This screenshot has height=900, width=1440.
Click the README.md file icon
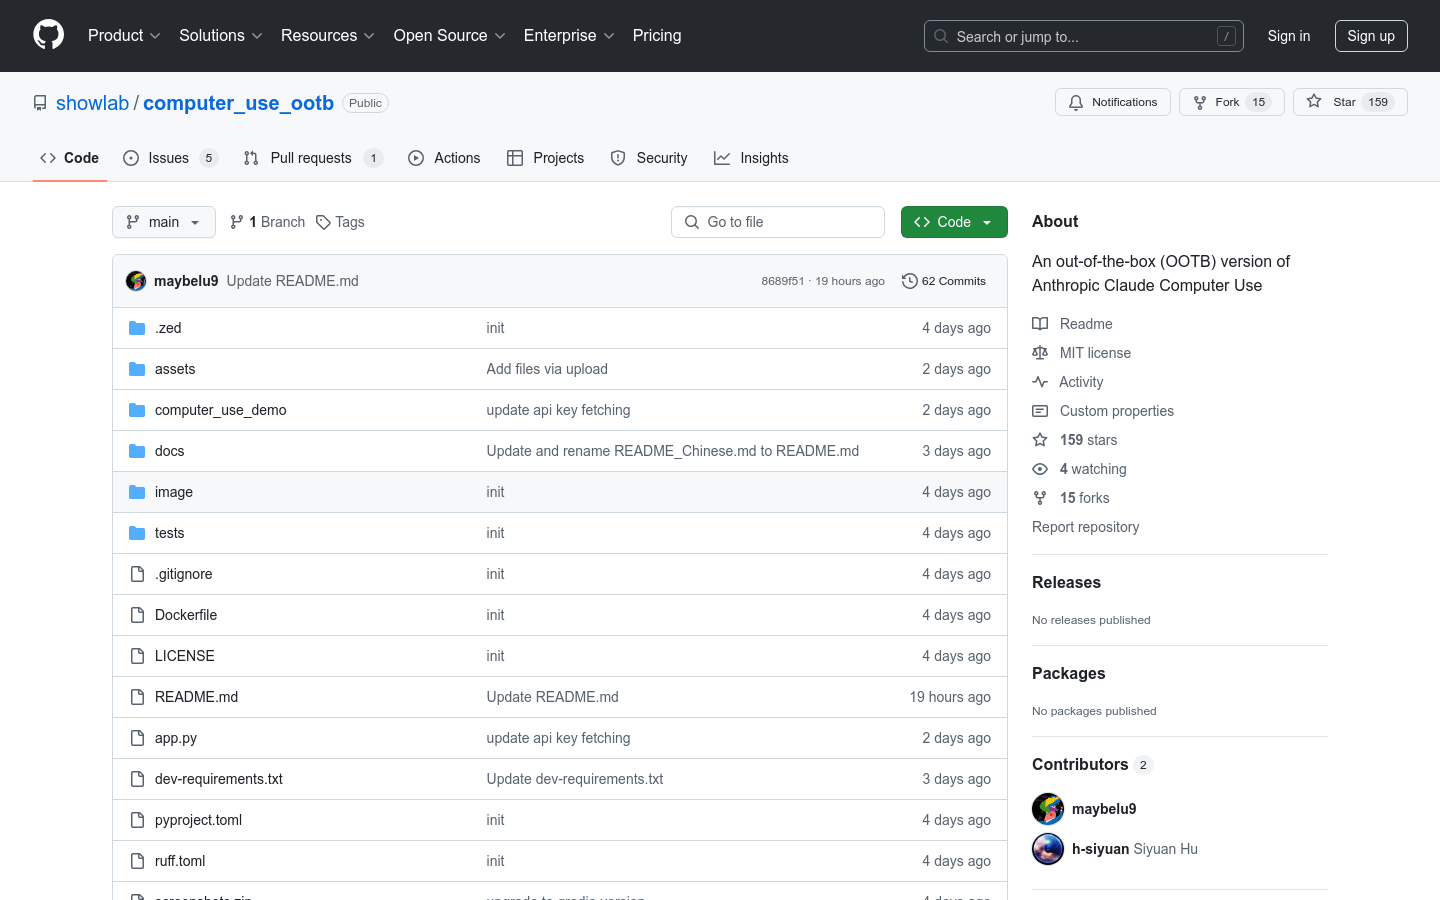click(x=137, y=697)
